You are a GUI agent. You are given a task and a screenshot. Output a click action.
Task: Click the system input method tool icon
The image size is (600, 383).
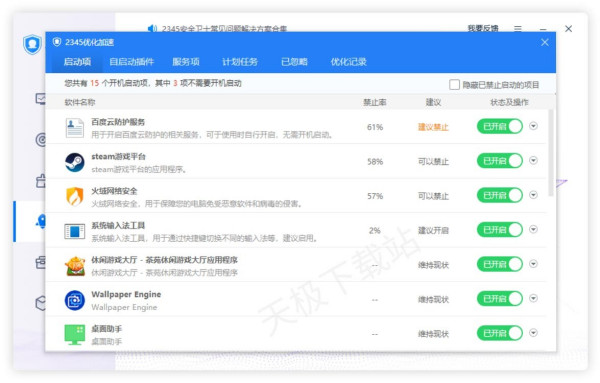[x=75, y=231]
